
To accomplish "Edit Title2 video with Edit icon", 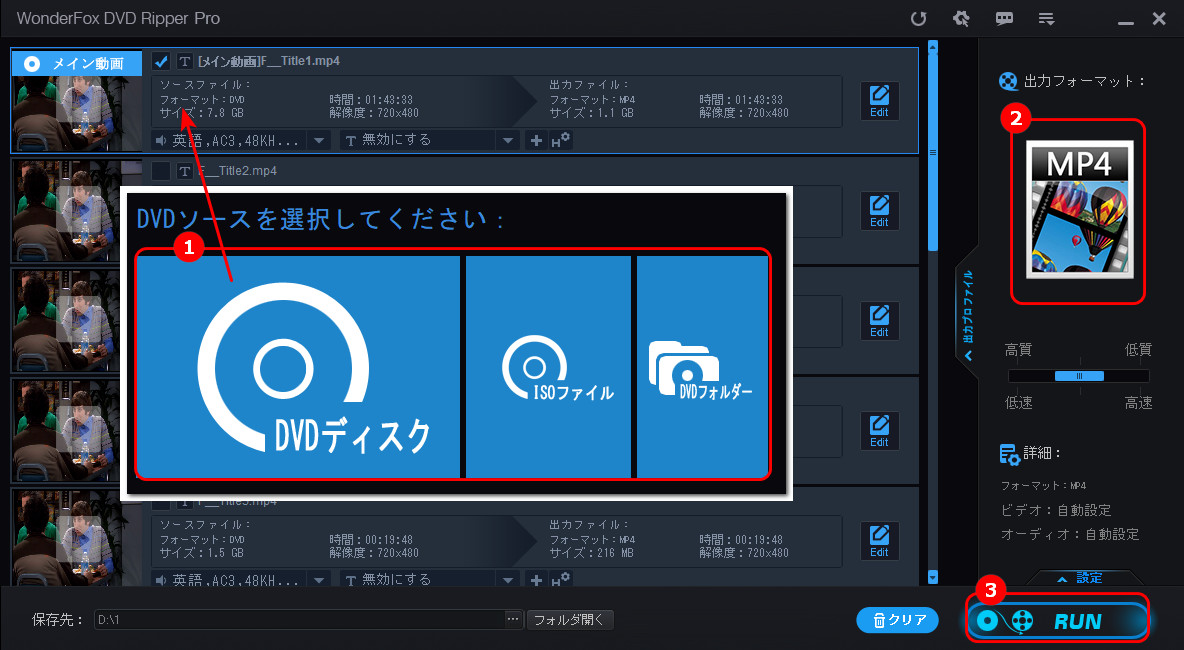I will (879, 211).
